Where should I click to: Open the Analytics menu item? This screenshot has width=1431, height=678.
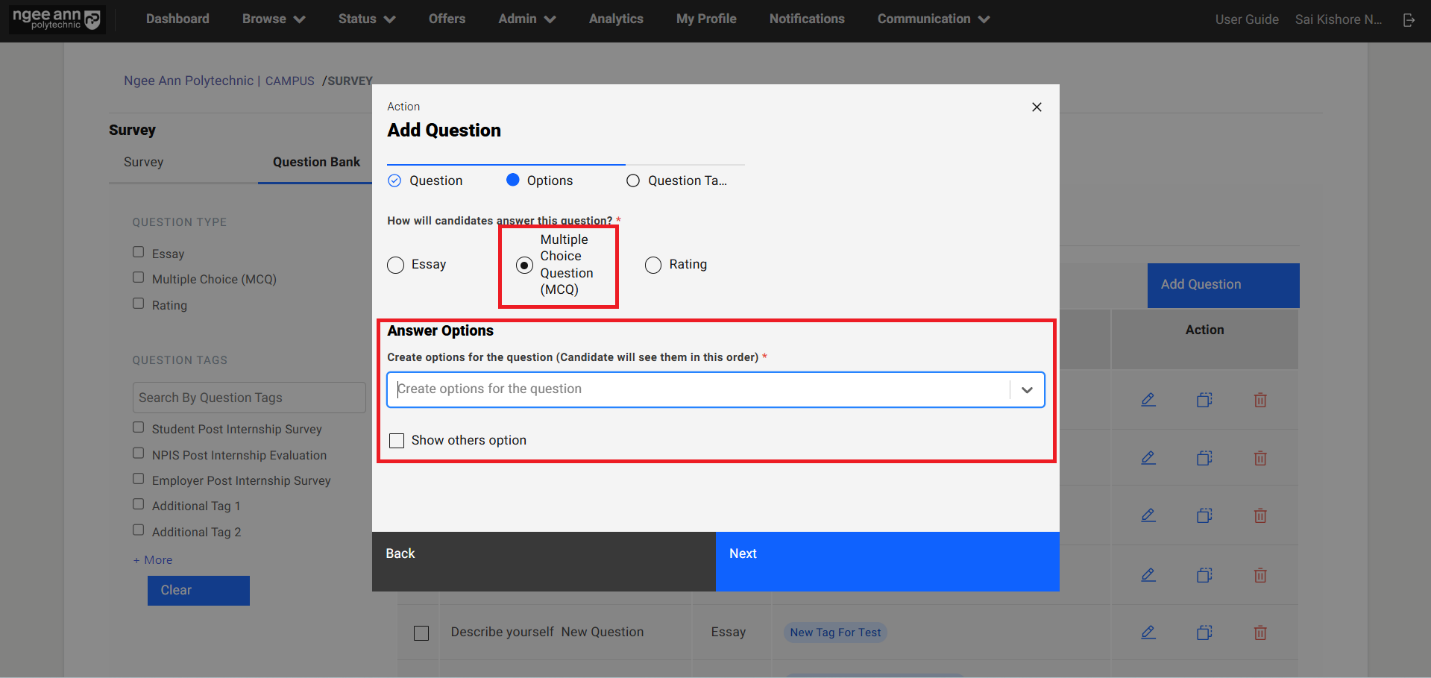(x=616, y=19)
